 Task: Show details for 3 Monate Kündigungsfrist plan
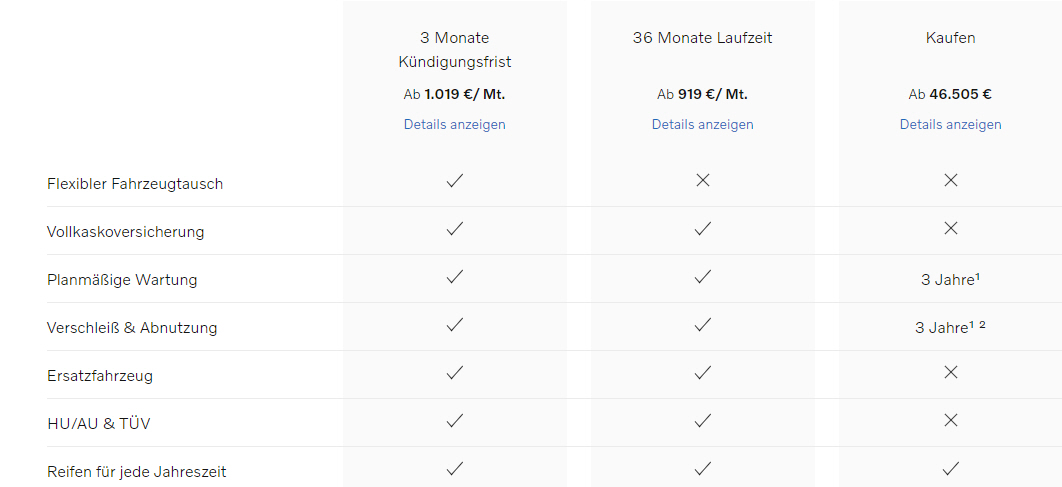click(x=455, y=125)
